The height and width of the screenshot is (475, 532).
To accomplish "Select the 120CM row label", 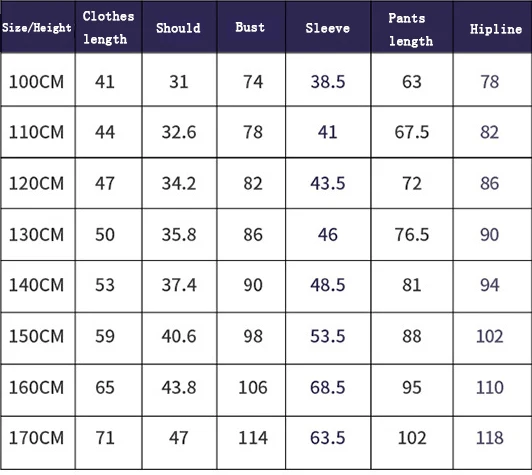I will [36, 184].
